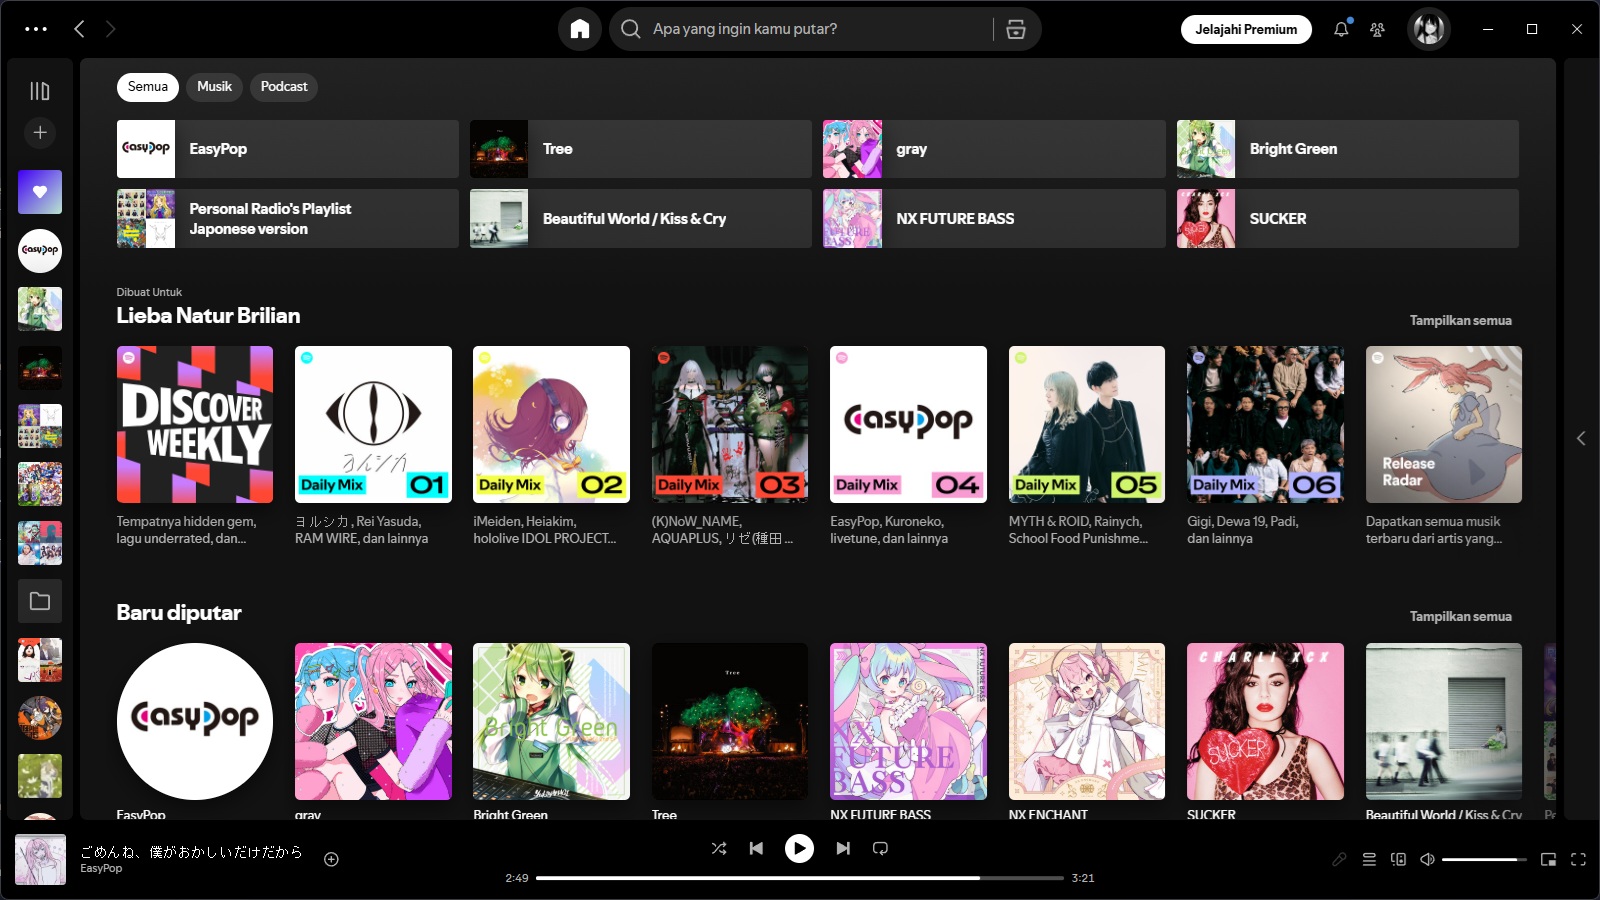Viewport: 1600px width, 900px height.
Task: Seek on the song progress bar
Action: pos(800,878)
